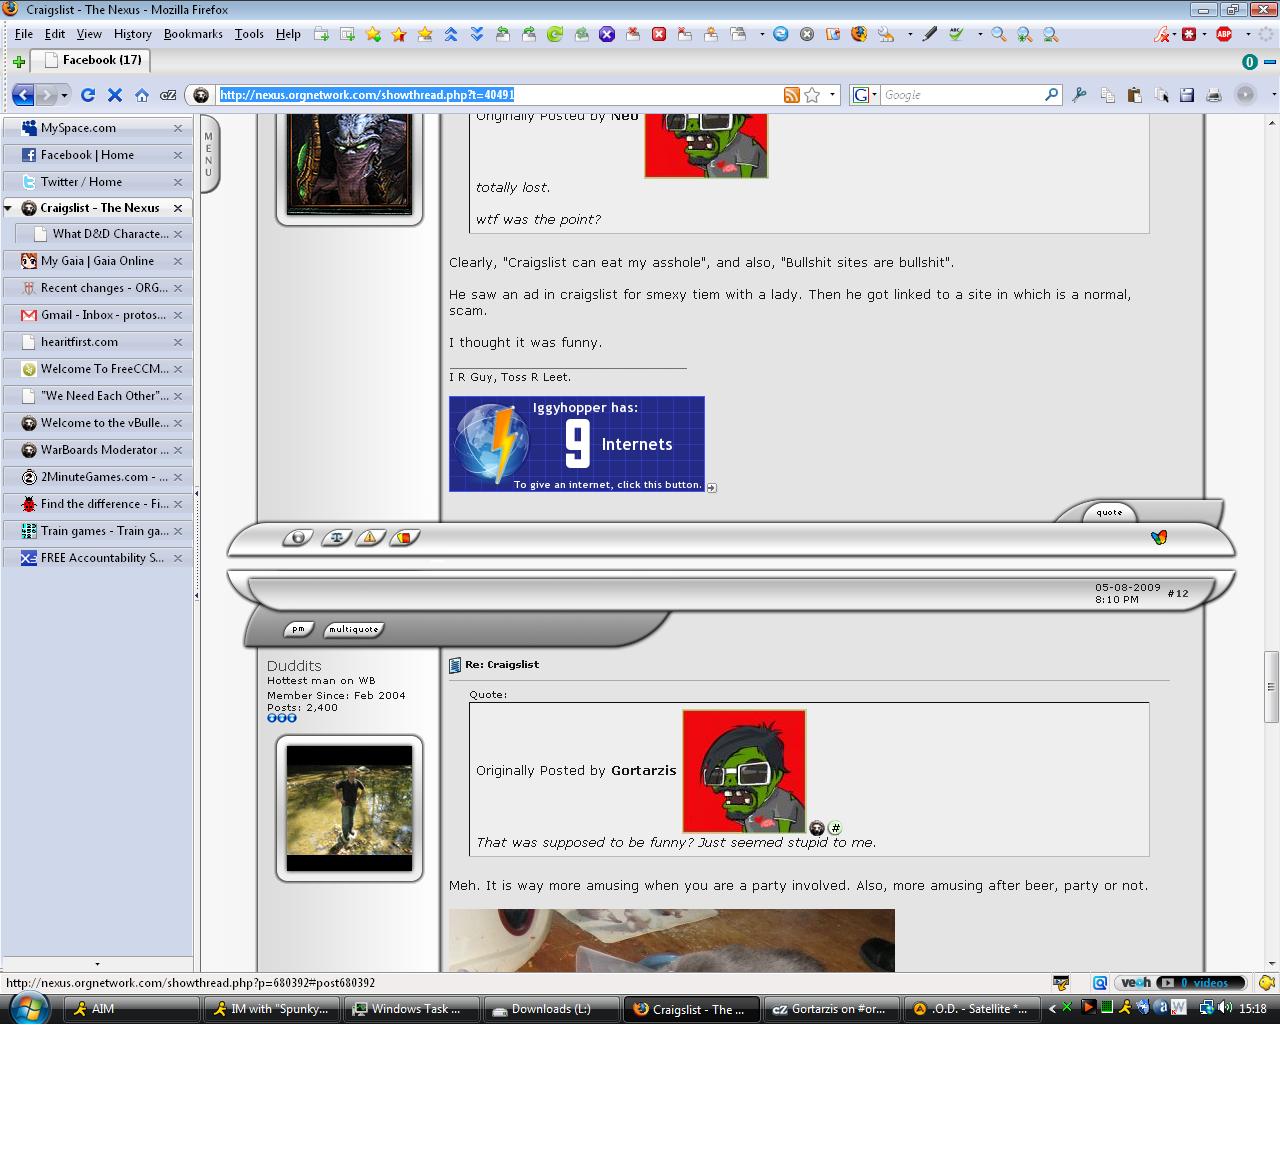1280x1172 pixels.
Task: Click the page vertical scrollbar thumb
Action: pyautogui.click(x=1271, y=687)
